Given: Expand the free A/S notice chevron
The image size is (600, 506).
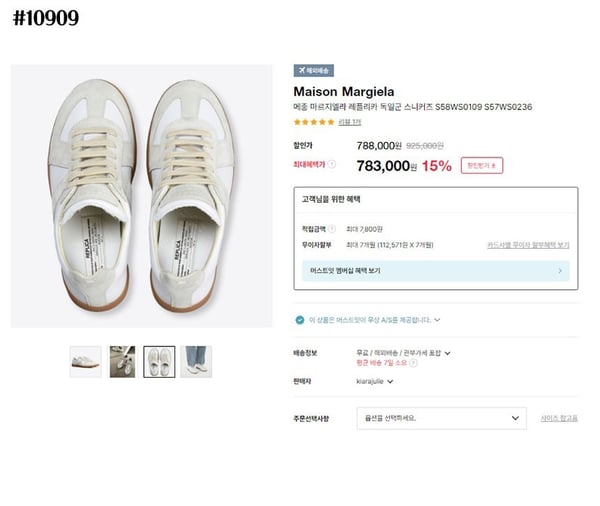Looking at the screenshot, I should pyautogui.click(x=438, y=320).
